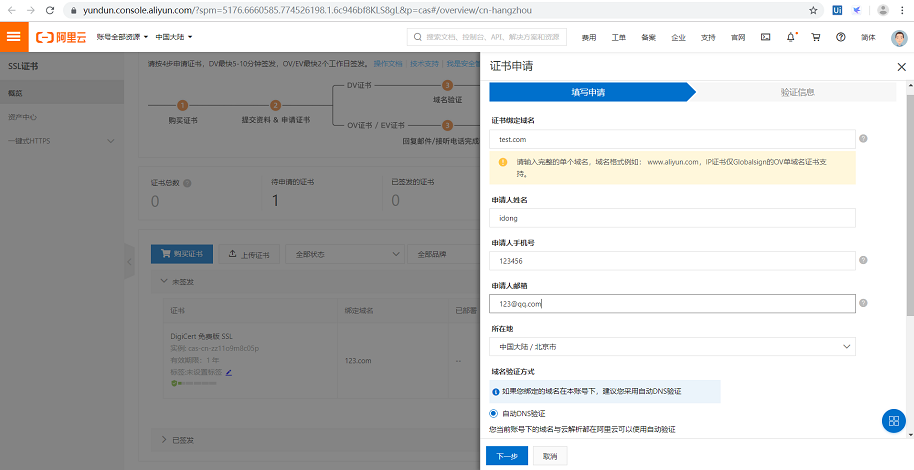Viewport: 914px width, 470px height.
Task: Open the 全部状态 filter dropdown
Action: [x=345, y=254]
